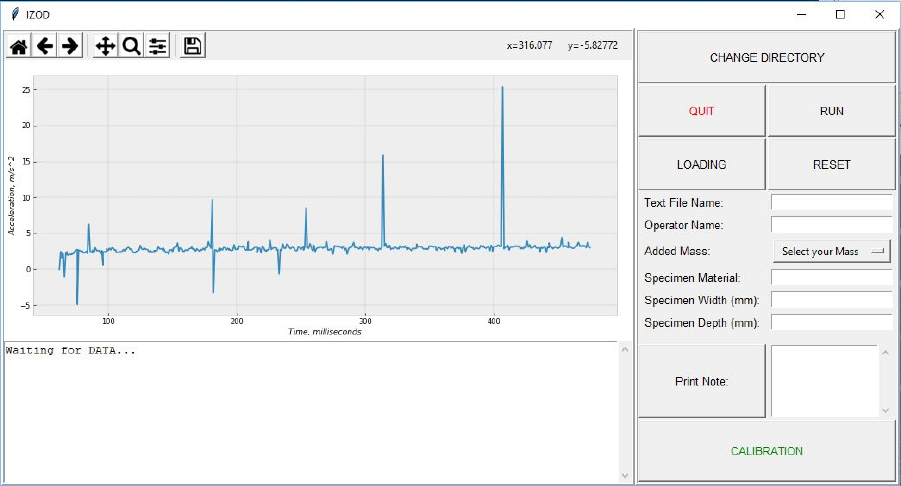The width and height of the screenshot is (901, 486).
Task: Start the test with RUN button
Action: pos(831,111)
